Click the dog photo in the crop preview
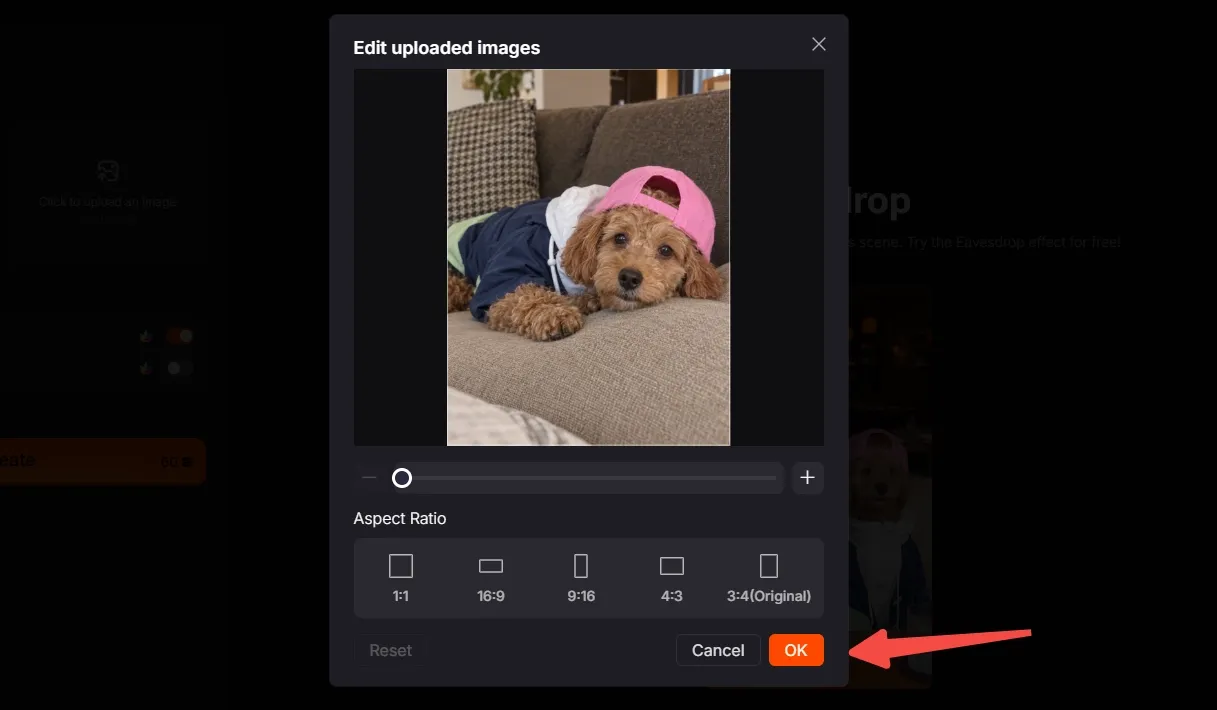Viewport: 1217px width, 710px height. pyautogui.click(x=588, y=257)
